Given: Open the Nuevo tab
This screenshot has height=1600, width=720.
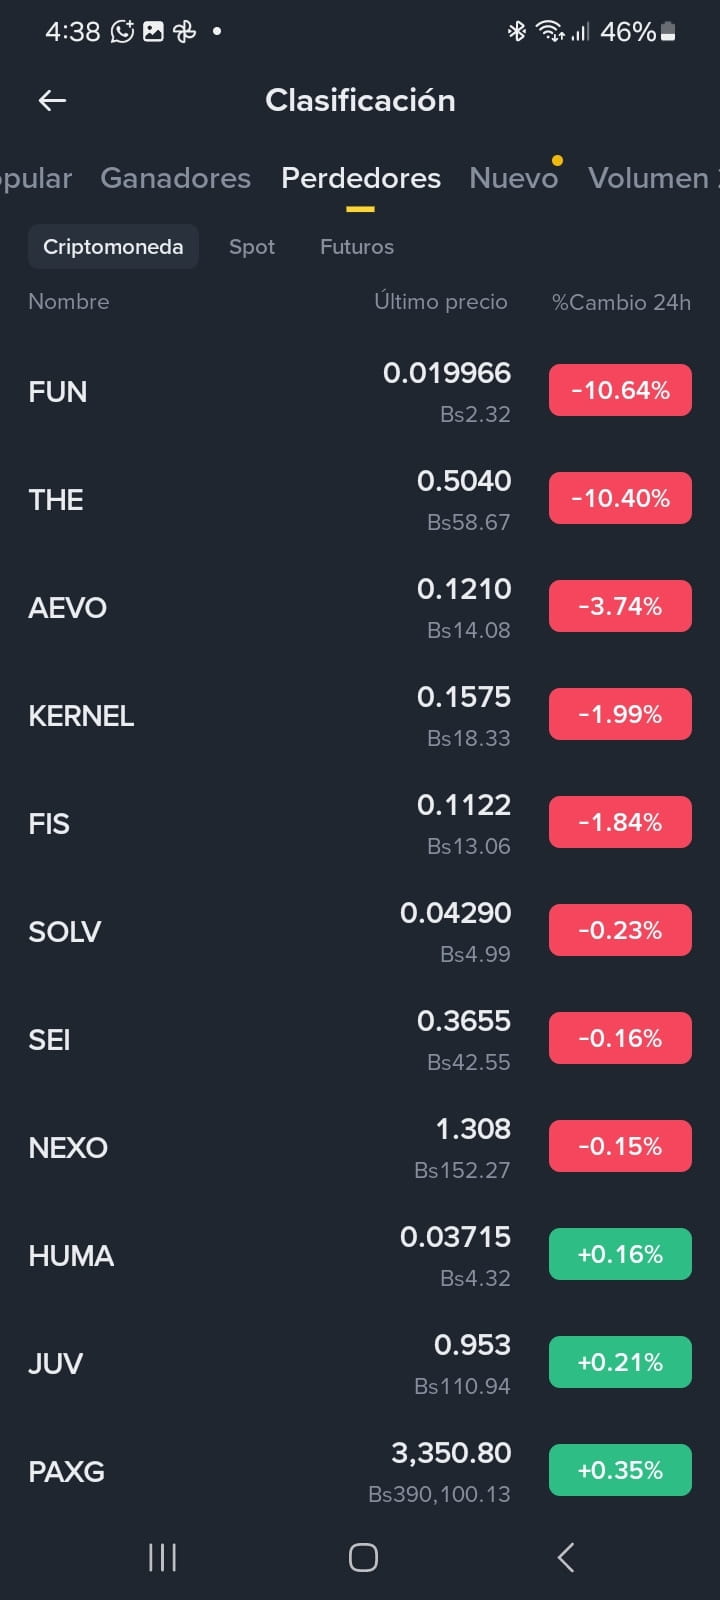Looking at the screenshot, I should (513, 178).
